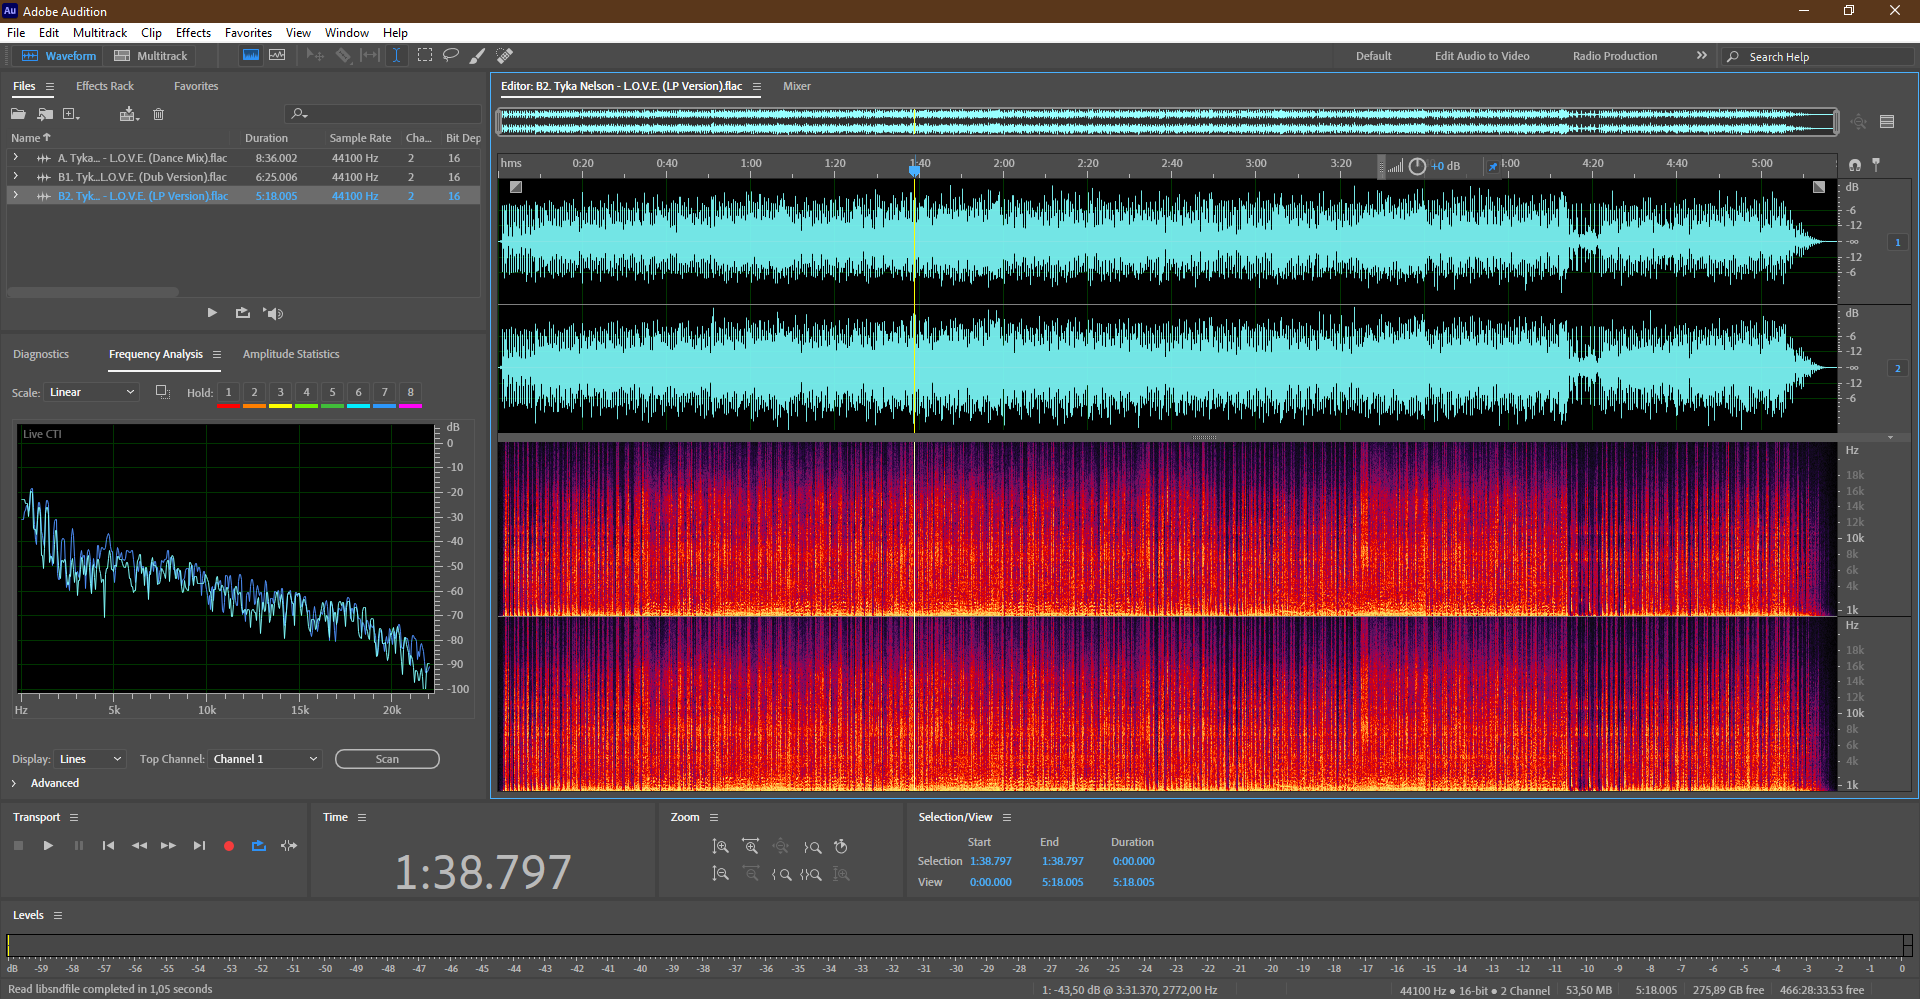Screen dimensions: 1920x999
Task: Toggle Show Spectral Frequency Display
Action: tap(251, 56)
